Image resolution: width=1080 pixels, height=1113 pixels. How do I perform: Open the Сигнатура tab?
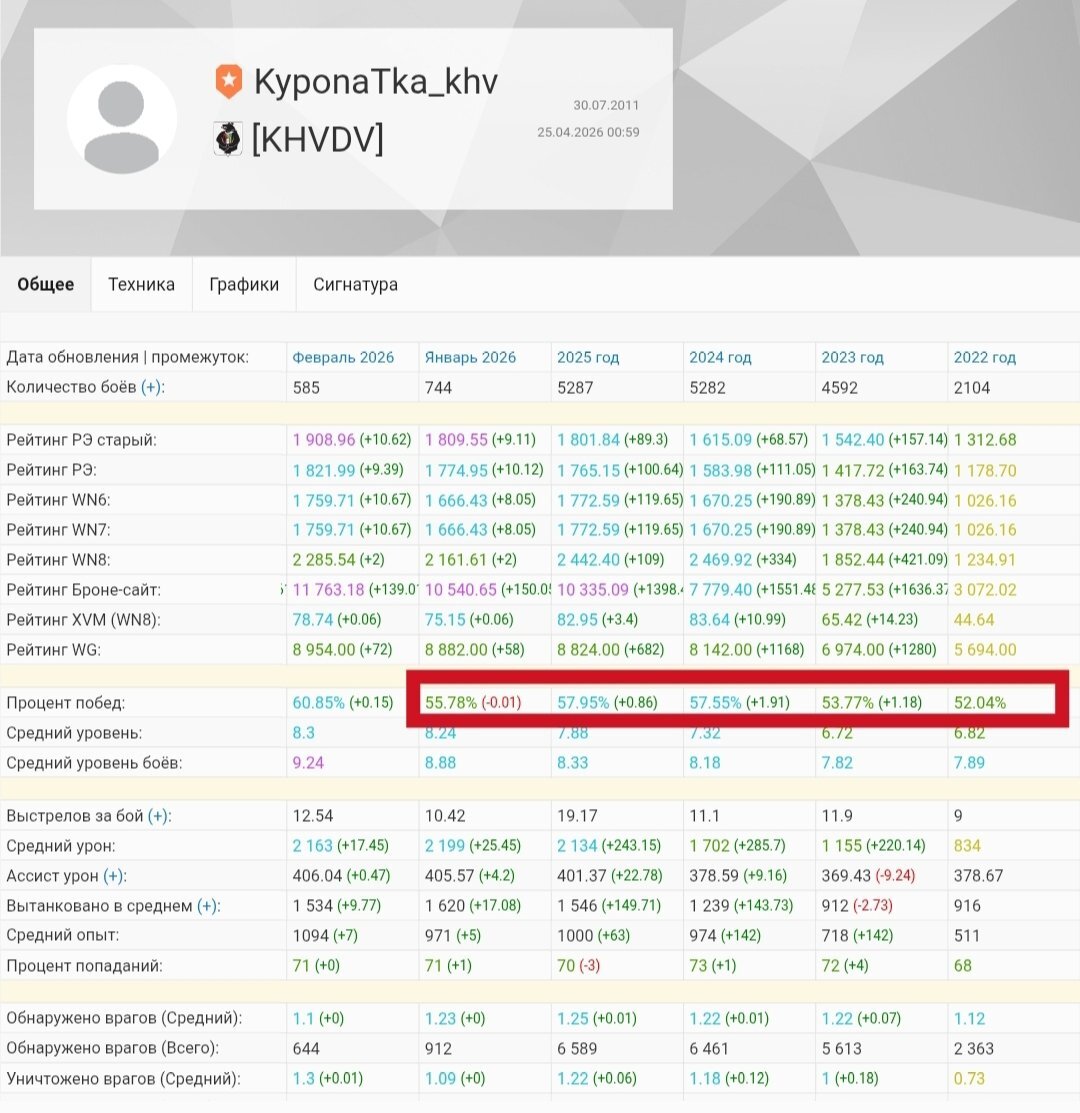[356, 284]
